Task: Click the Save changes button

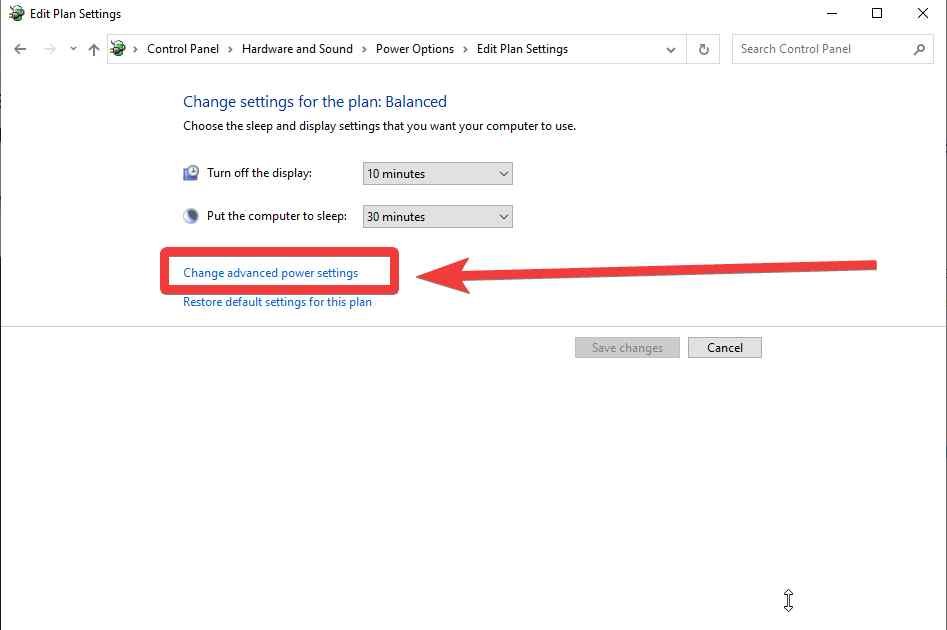Action: coord(627,347)
